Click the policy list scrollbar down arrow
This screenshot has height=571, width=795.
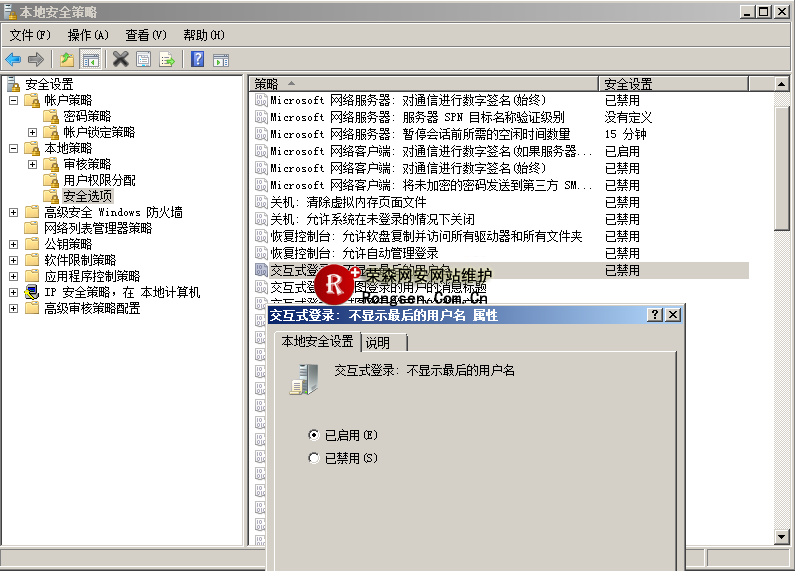[x=783, y=538]
